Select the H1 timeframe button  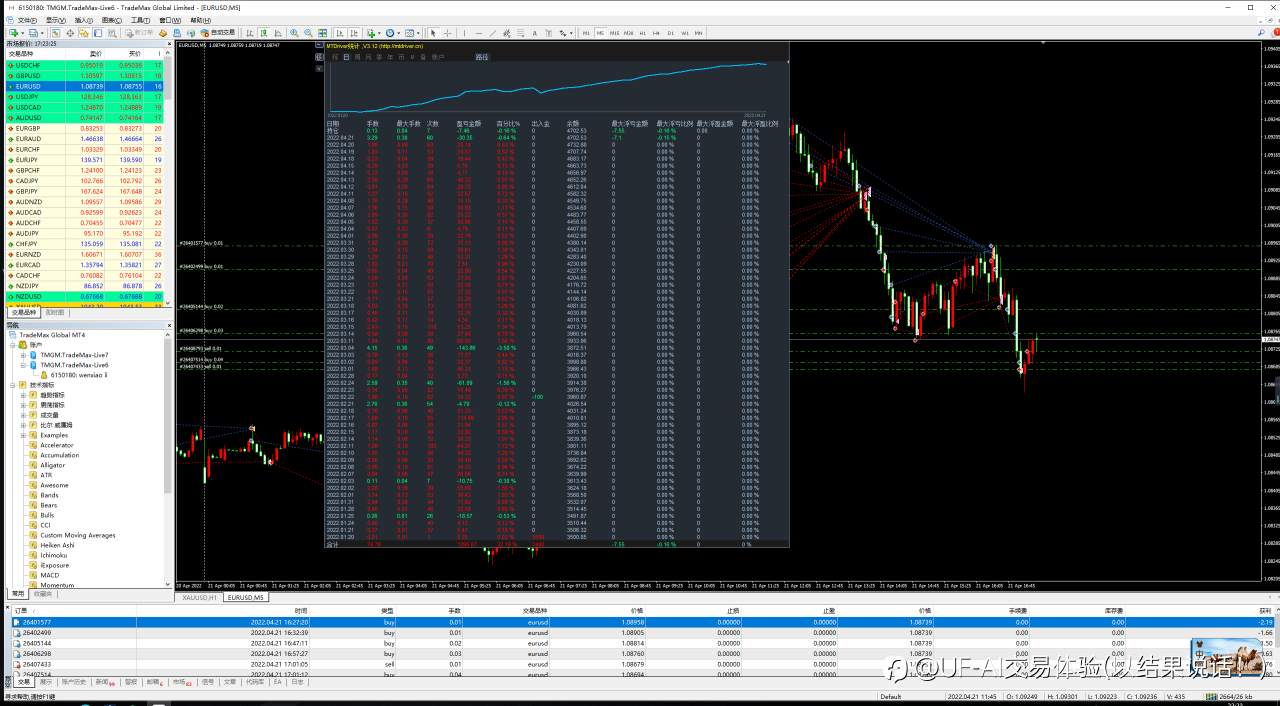(641, 33)
